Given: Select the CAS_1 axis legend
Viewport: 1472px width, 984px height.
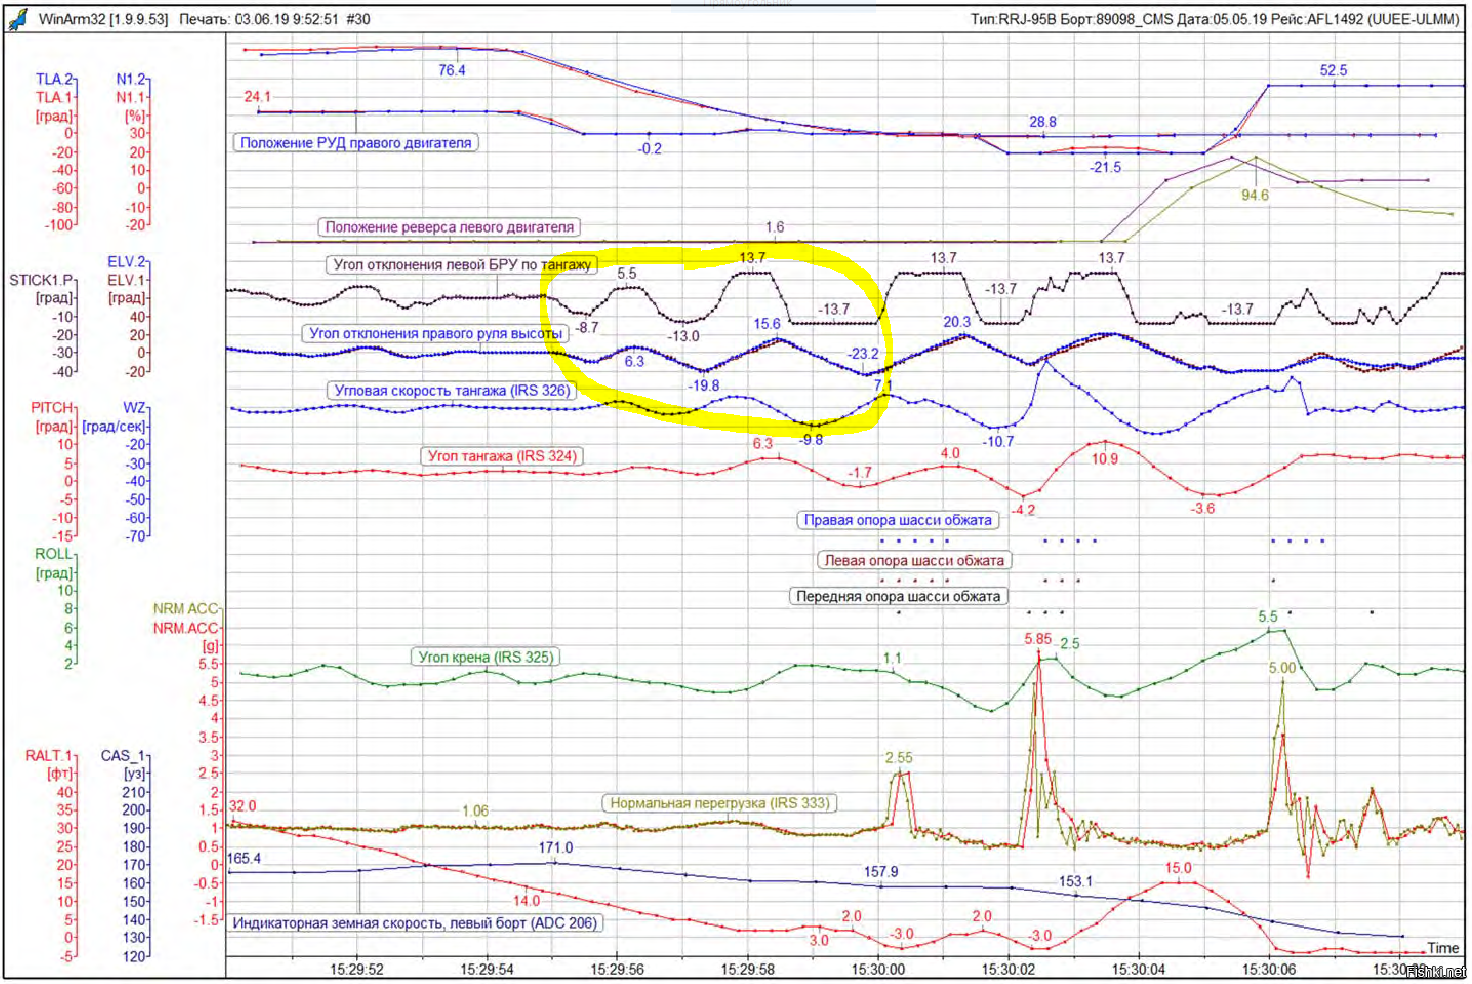Looking at the screenshot, I should pyautogui.click(x=123, y=756).
